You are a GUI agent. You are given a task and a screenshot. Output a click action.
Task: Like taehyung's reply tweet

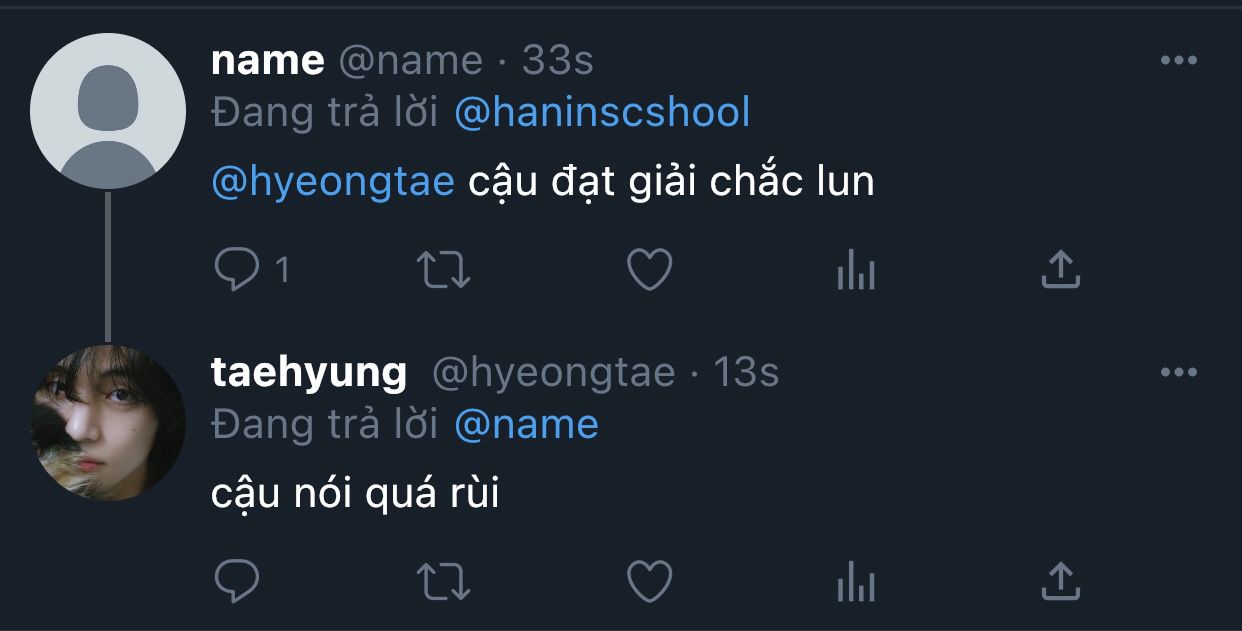[650, 581]
